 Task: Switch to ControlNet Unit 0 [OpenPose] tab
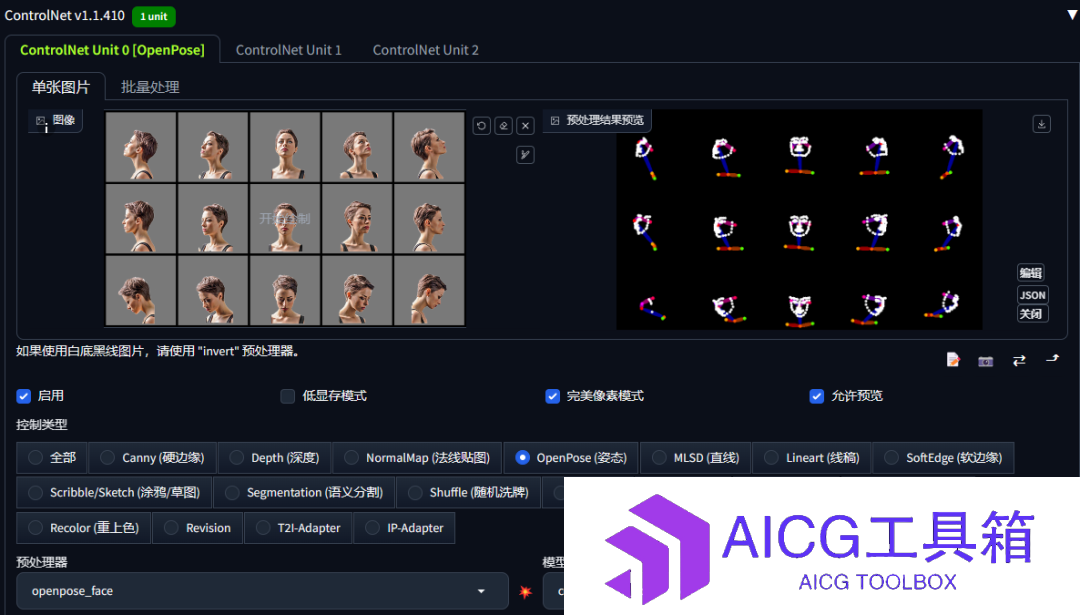[x=112, y=50]
